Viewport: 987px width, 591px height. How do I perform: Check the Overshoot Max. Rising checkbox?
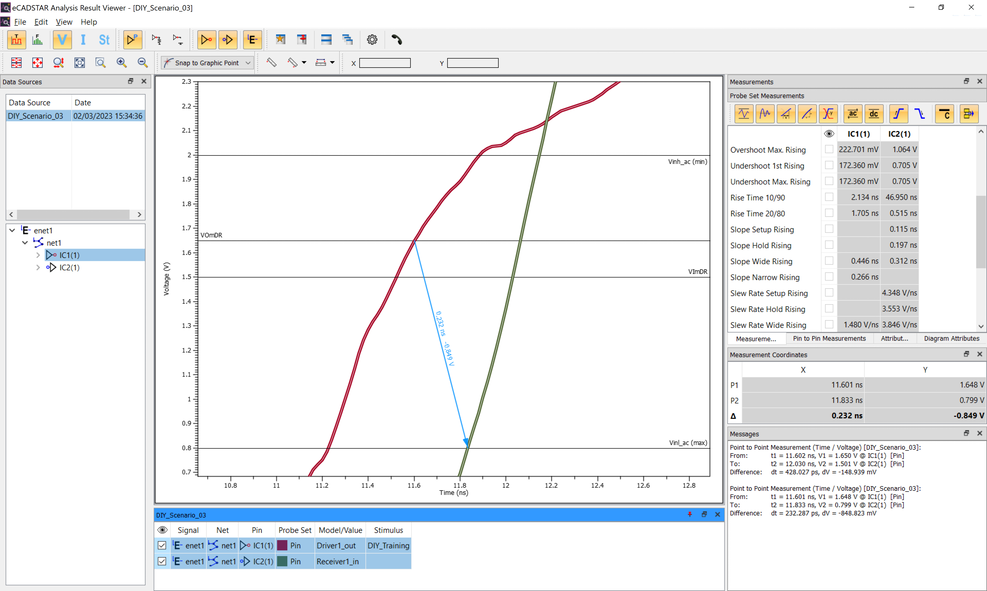click(x=829, y=150)
